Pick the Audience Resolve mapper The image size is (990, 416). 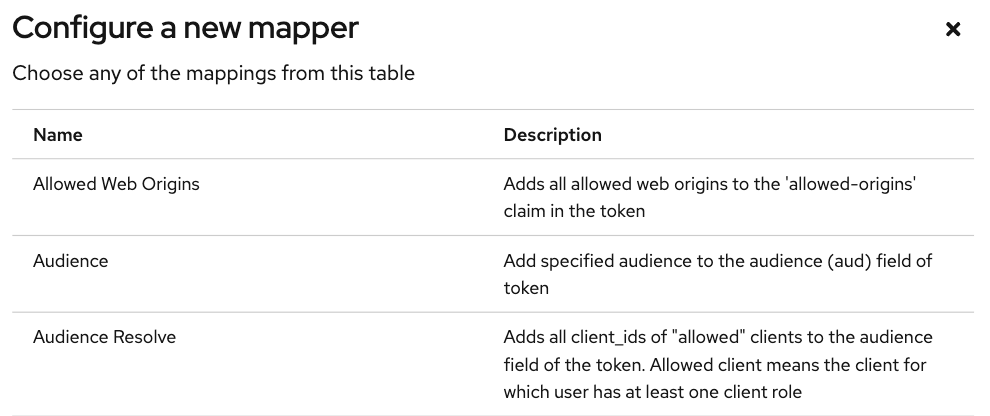(104, 337)
